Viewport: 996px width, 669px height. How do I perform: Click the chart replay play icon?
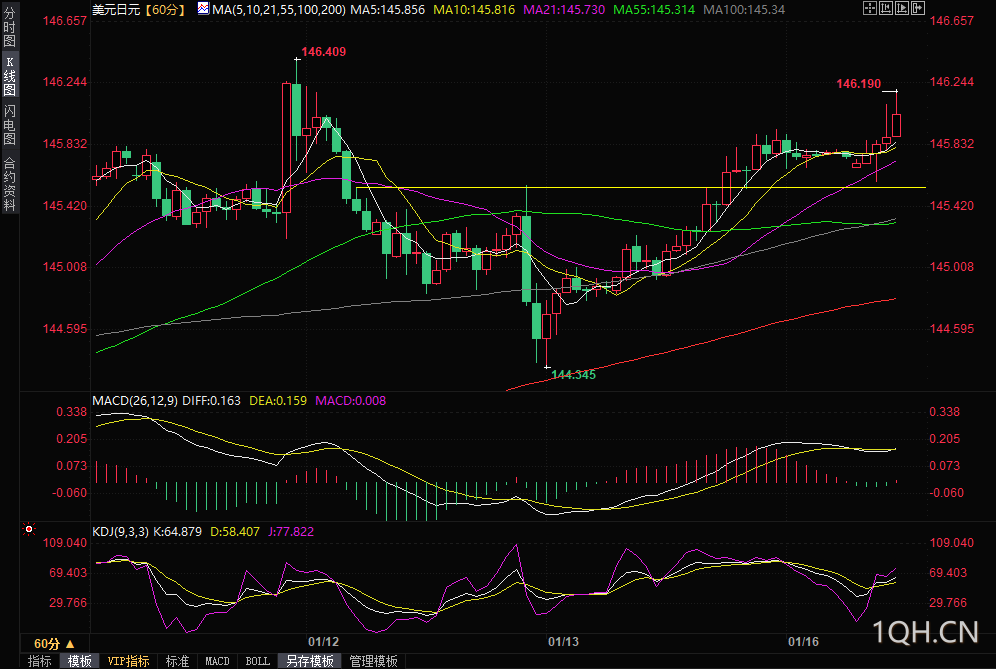tap(902, 8)
